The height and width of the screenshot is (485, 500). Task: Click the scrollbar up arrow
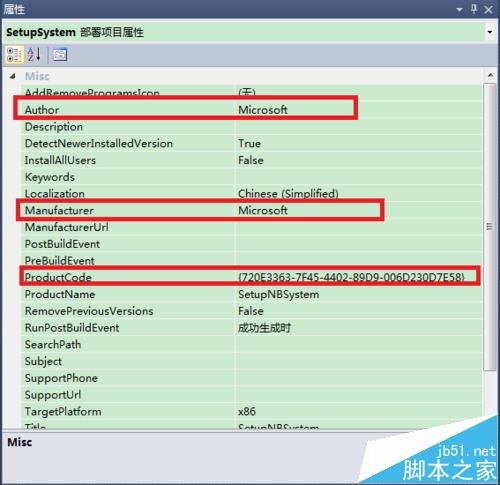point(490,75)
